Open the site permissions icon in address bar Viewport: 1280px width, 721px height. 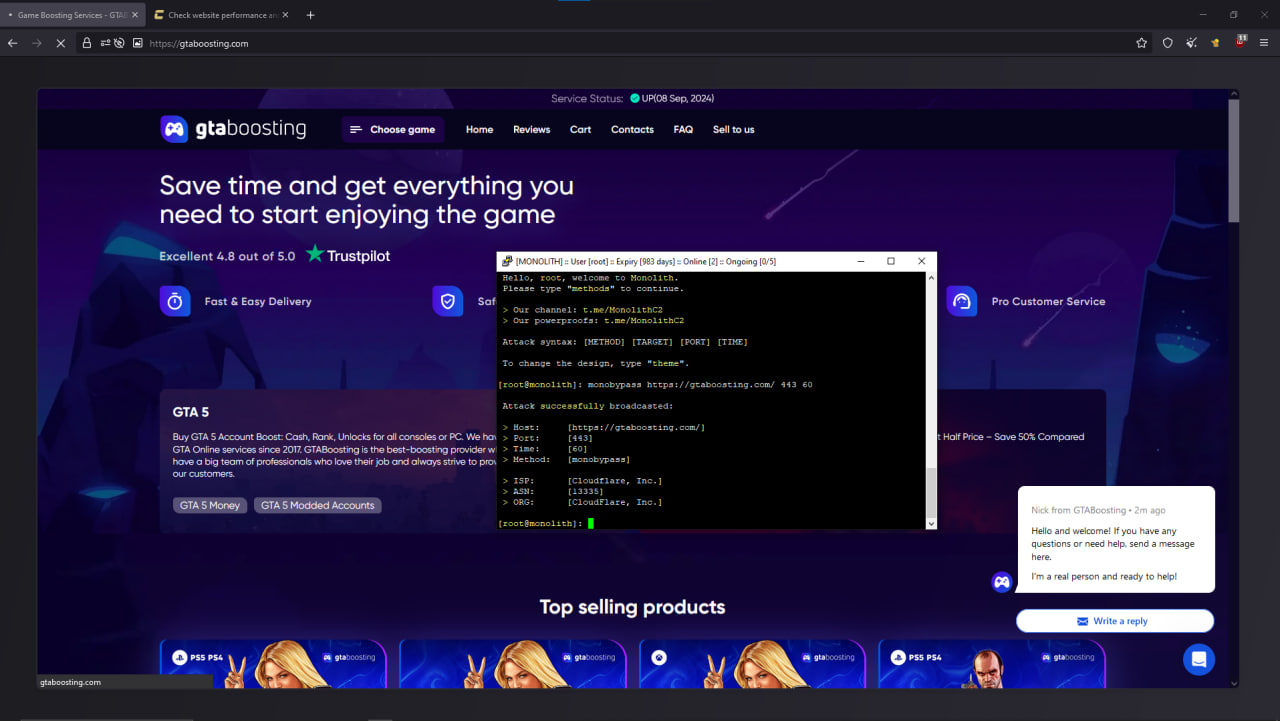coord(105,43)
